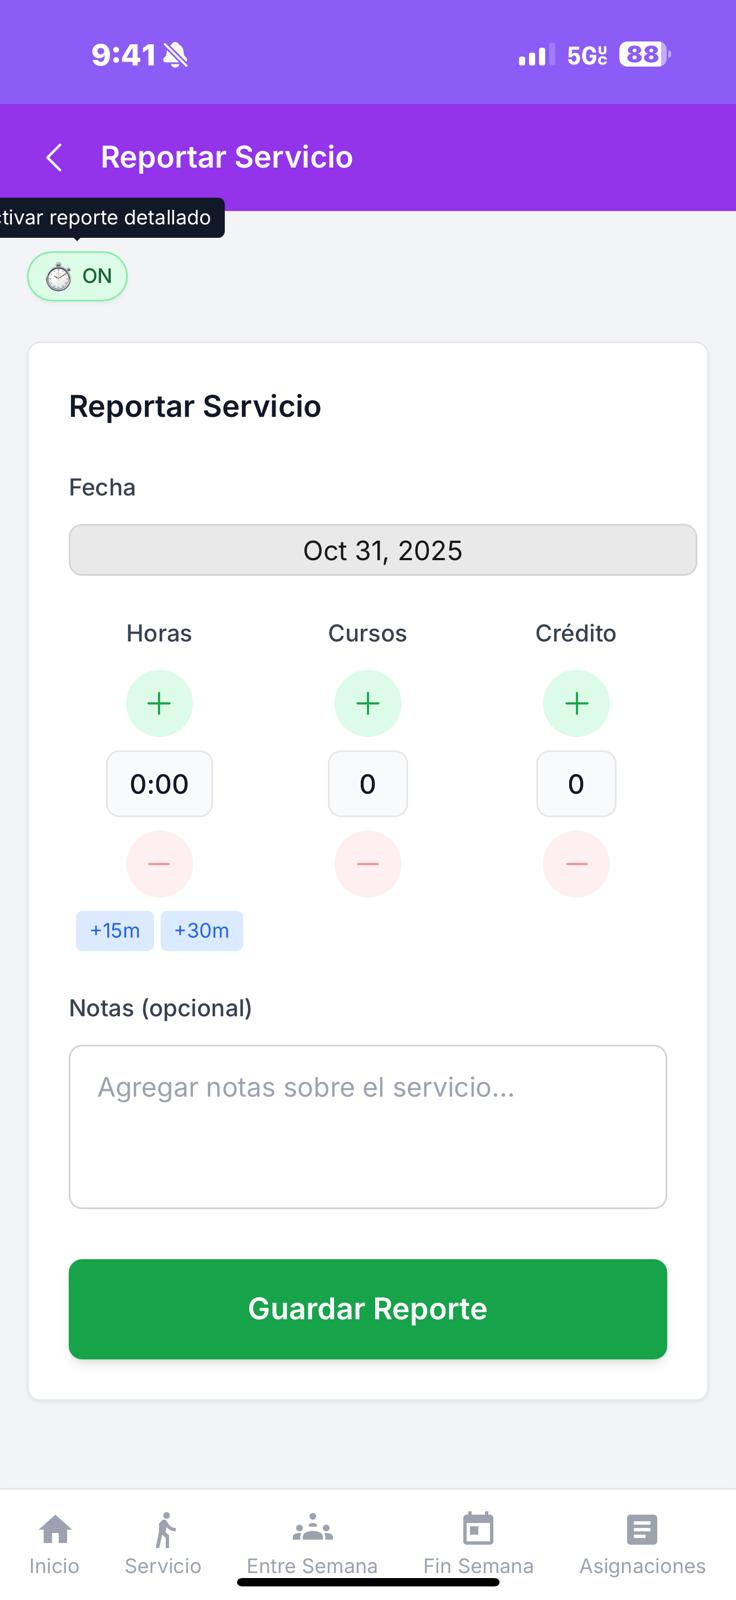Tap the back arrow in header
Viewport: 736px width, 1600px height.
[55, 157]
